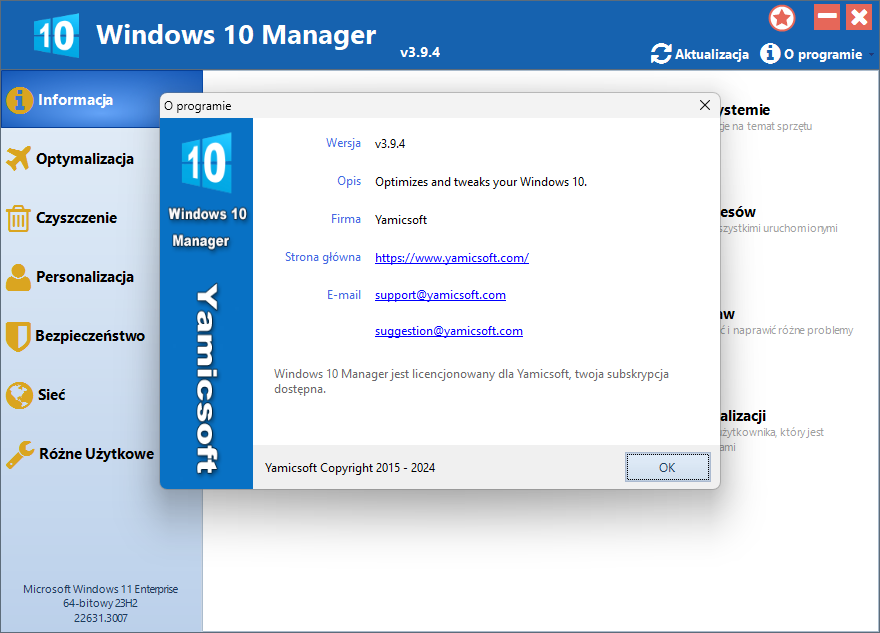The height and width of the screenshot is (633, 880).
Task: Select Personalizacja in the sidebar
Action: [x=80, y=277]
